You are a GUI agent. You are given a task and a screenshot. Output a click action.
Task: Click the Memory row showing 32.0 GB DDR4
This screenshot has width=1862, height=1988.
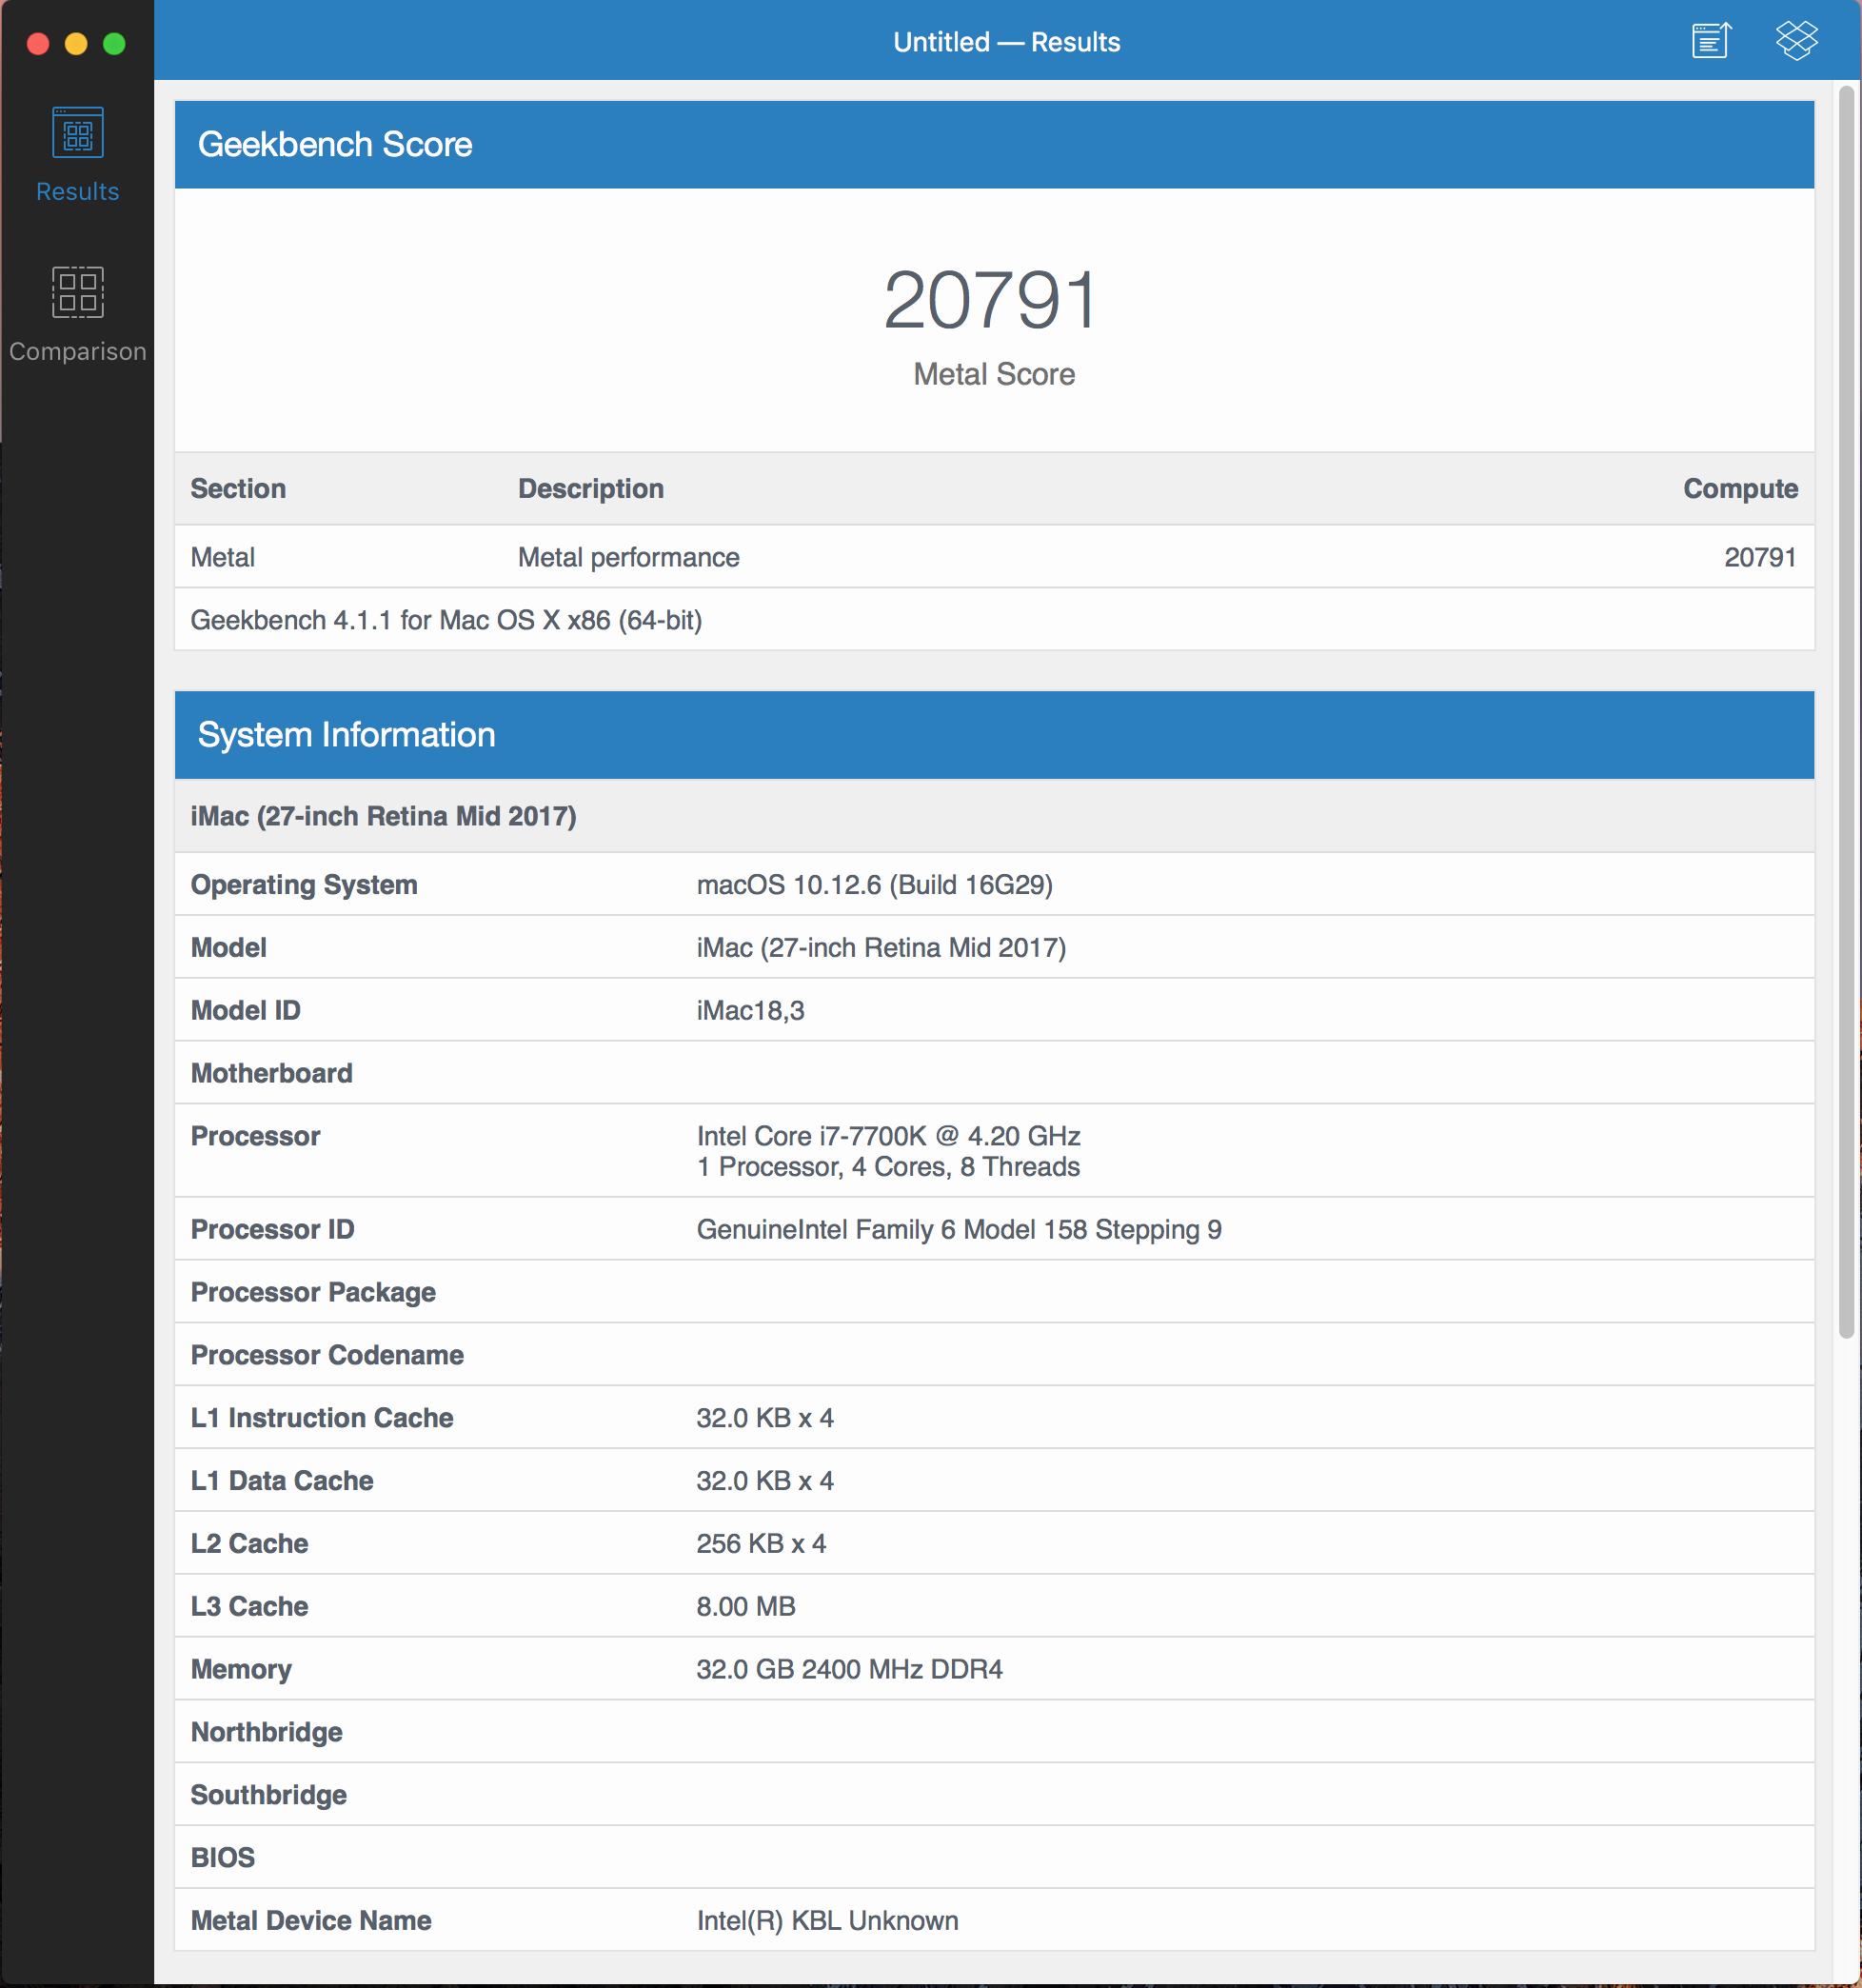pyautogui.click(x=850, y=1669)
